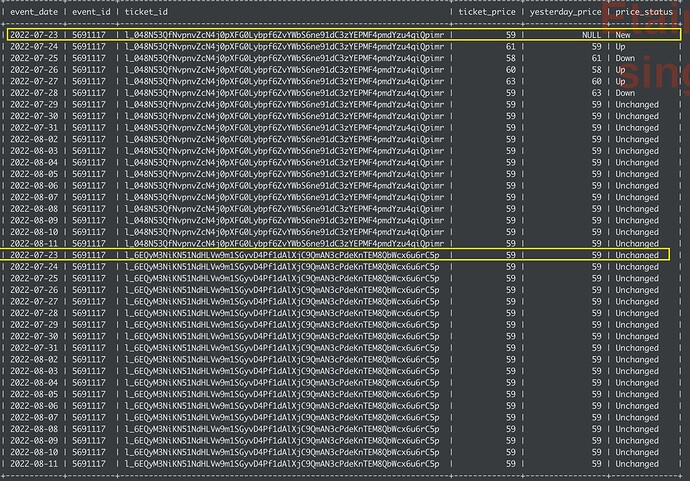Screen dimensions: 690x481
Task: Click yesterday_price 58 in the 2022-07-26 row
Action: [x=596, y=70]
